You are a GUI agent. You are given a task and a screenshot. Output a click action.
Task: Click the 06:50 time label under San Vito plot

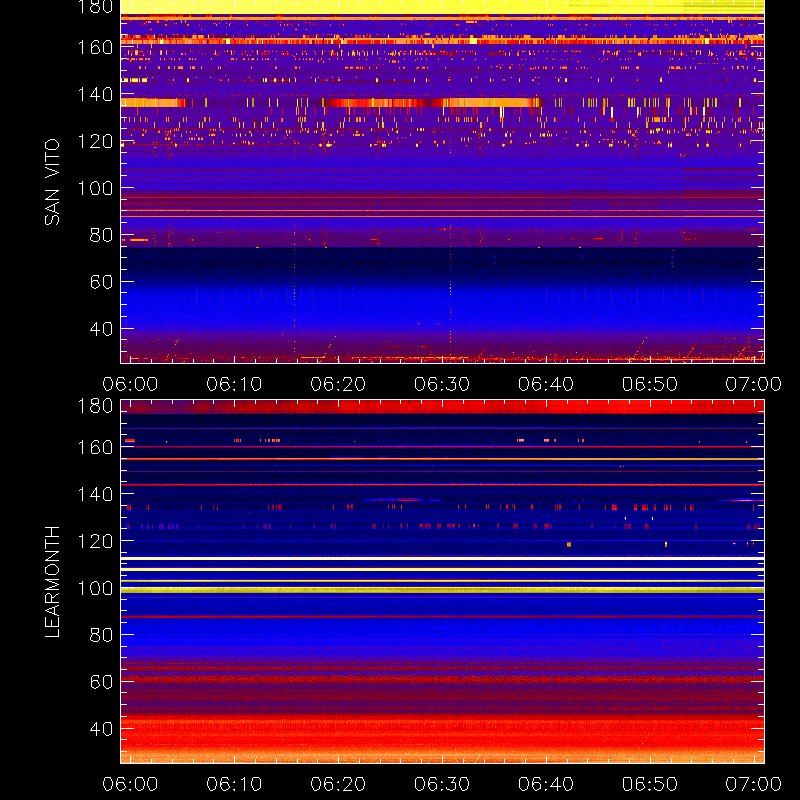tap(650, 384)
